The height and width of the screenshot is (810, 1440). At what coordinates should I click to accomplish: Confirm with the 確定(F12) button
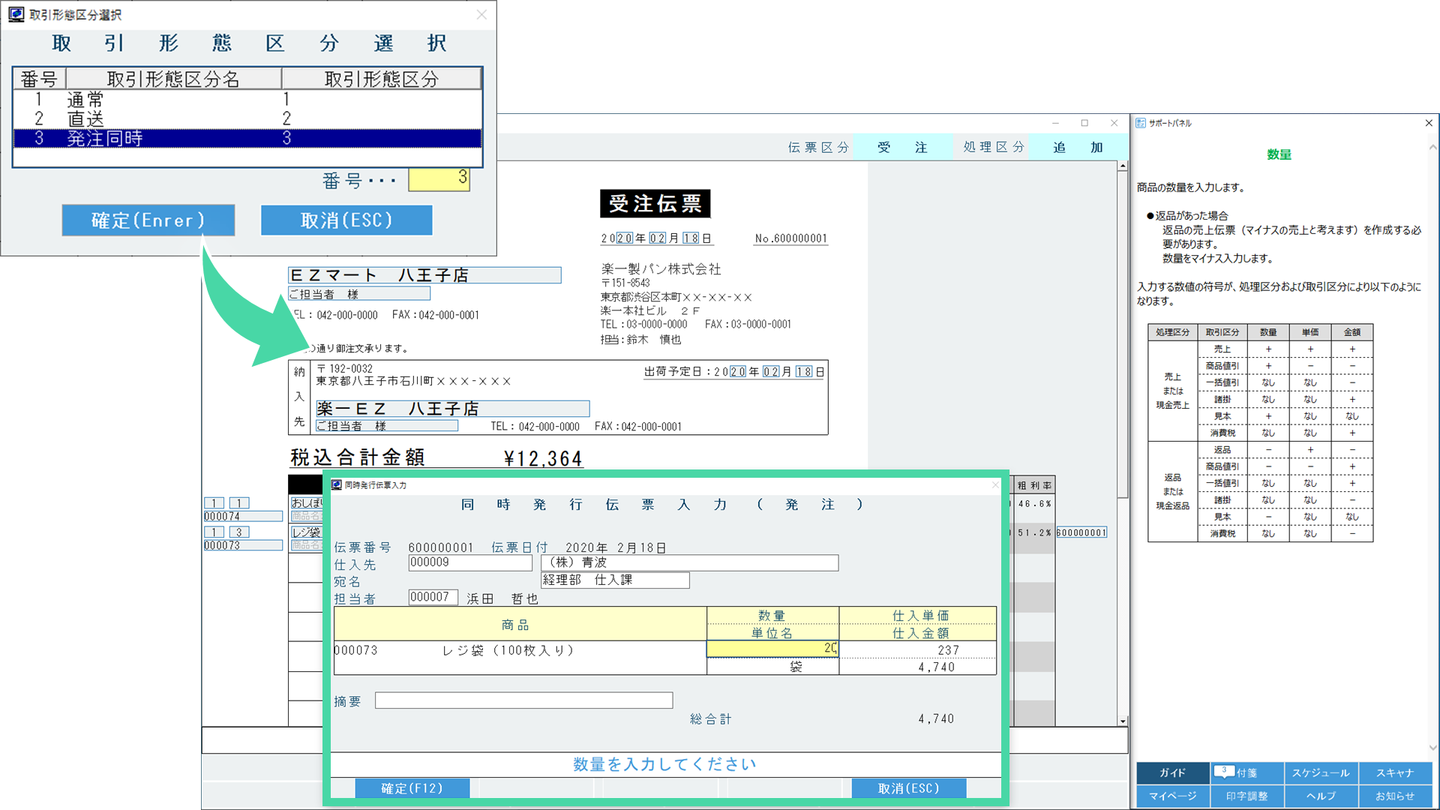coord(412,788)
